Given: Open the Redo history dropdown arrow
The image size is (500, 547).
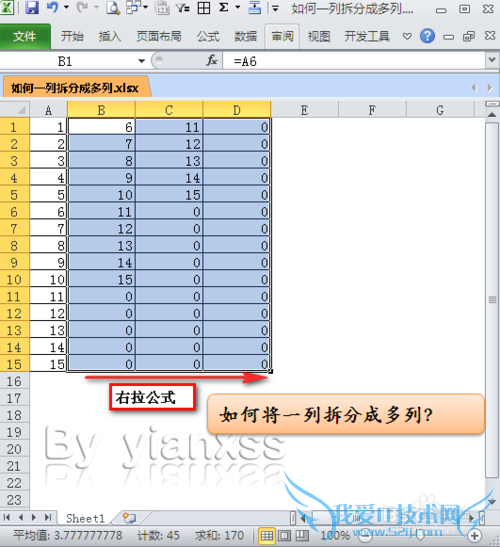Looking at the screenshot, I should coord(96,7).
